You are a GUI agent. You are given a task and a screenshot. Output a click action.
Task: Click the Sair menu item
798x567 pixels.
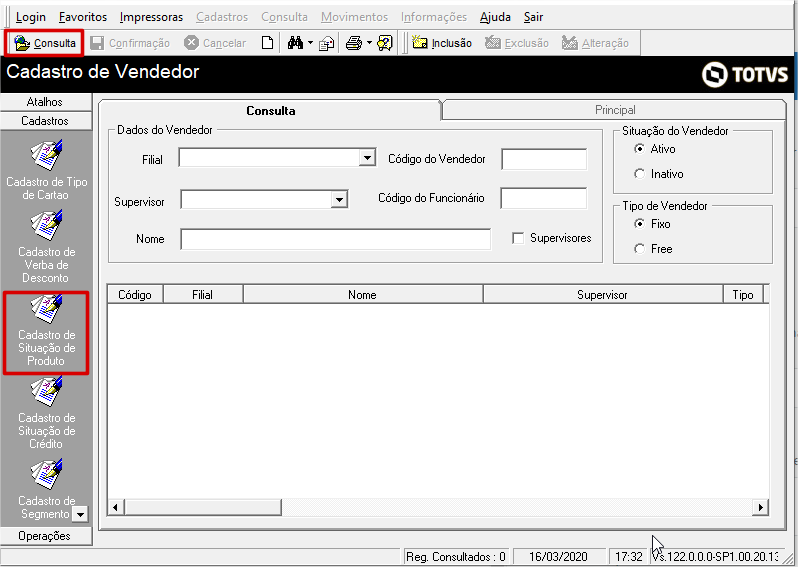[x=533, y=17]
